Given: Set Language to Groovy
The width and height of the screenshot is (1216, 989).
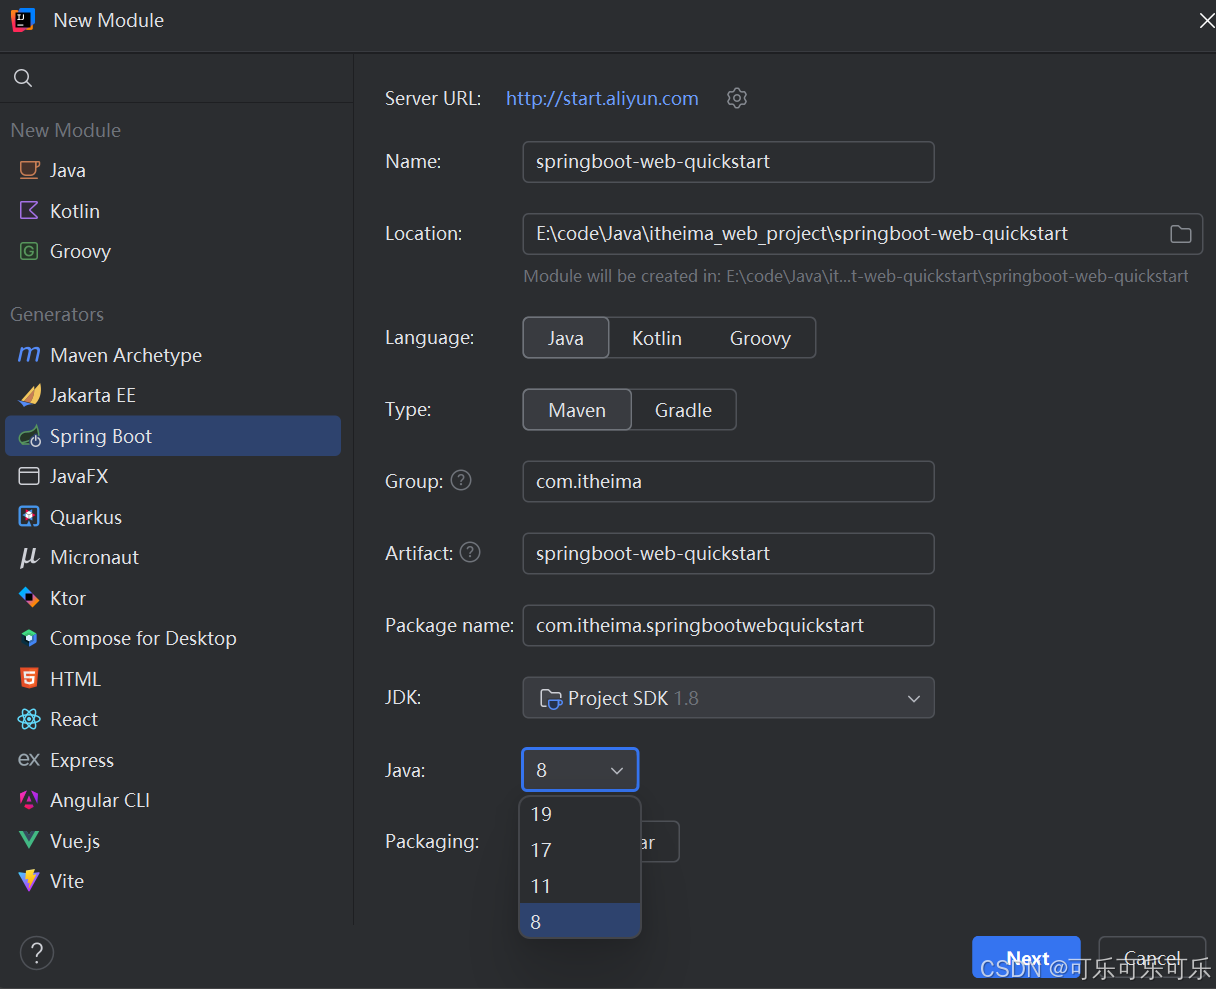Looking at the screenshot, I should coord(761,337).
